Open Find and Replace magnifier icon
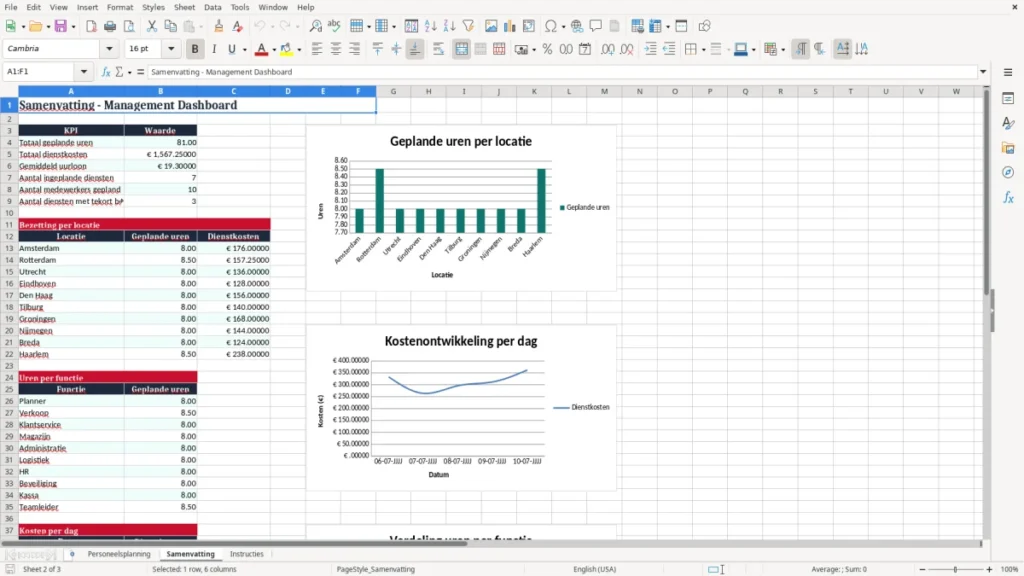This screenshot has height=576, width=1024. click(315, 26)
